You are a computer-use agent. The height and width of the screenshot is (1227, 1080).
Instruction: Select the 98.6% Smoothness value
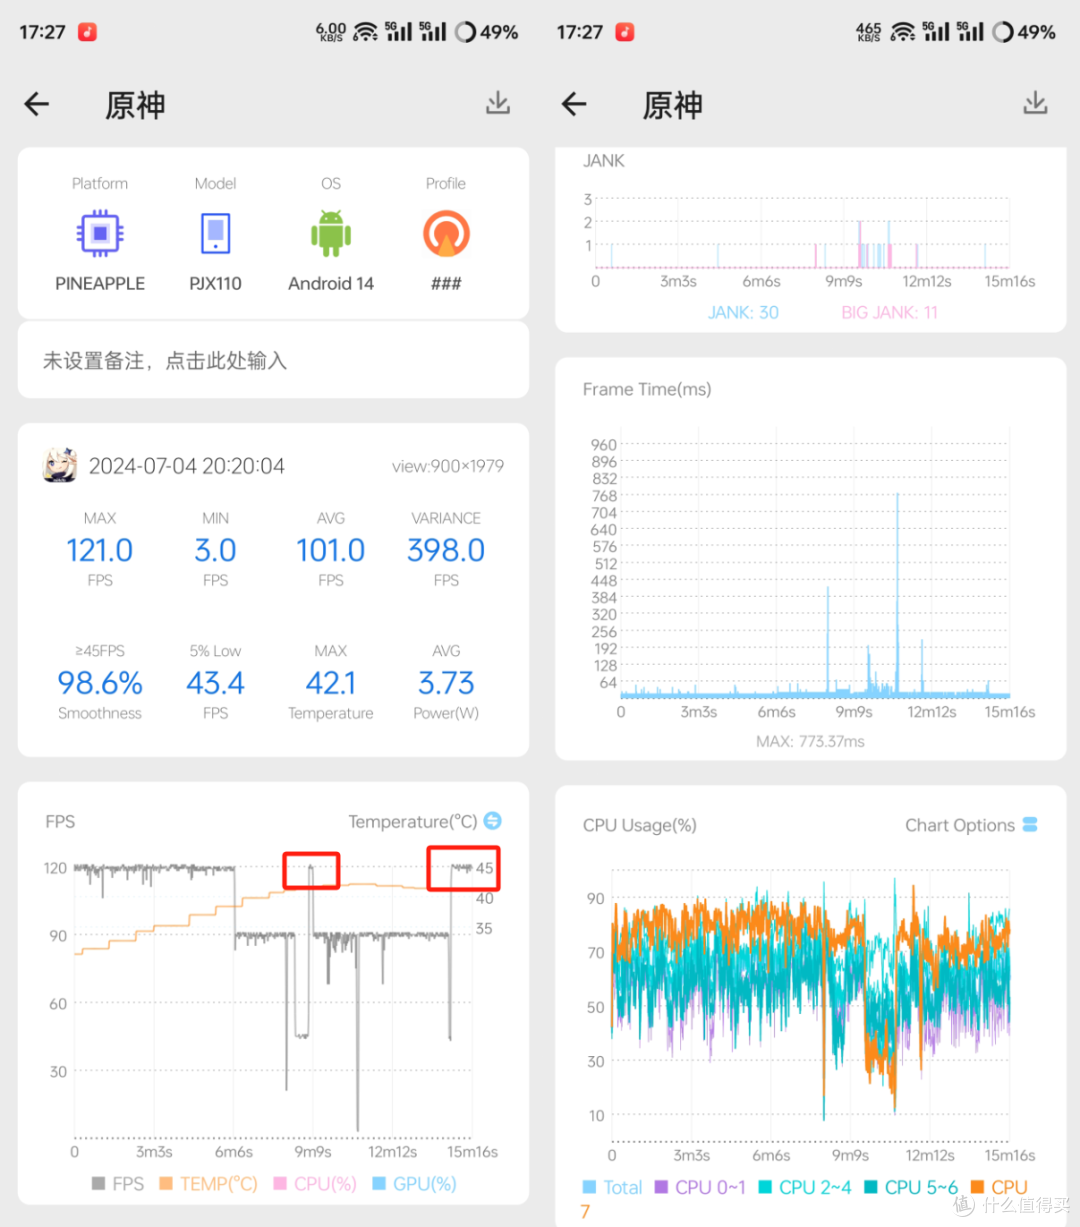coord(100,683)
